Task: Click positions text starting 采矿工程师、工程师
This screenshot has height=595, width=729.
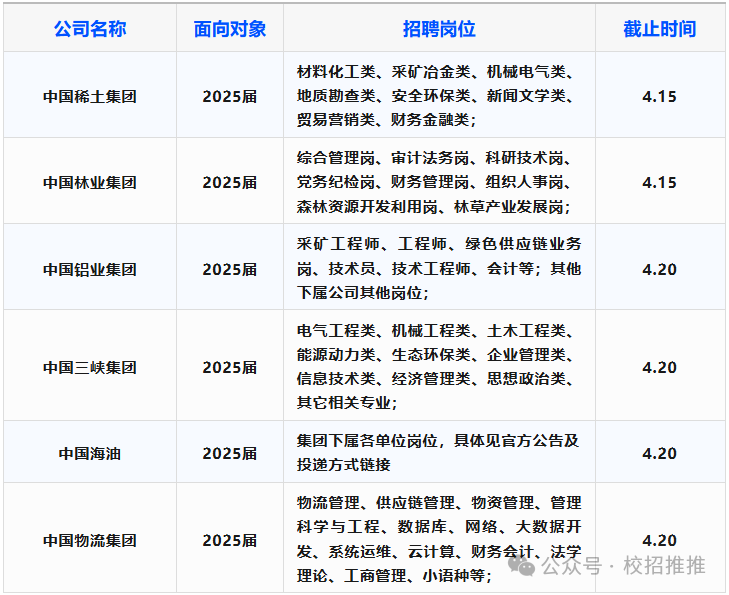Action: pos(439,269)
